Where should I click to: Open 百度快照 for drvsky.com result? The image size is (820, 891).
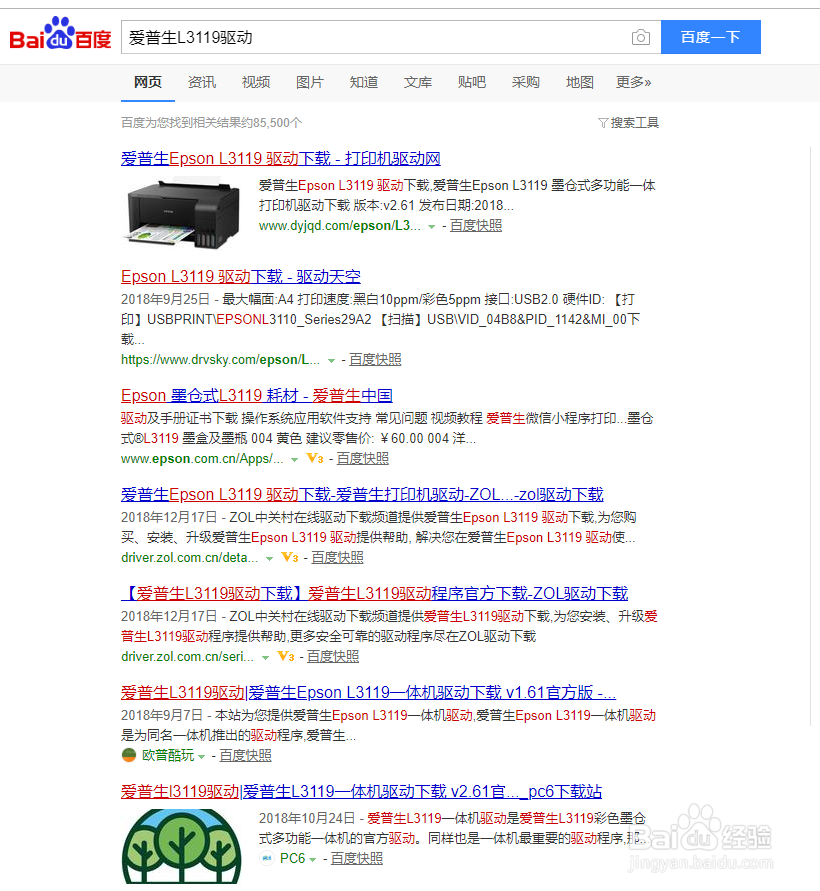pyautogui.click(x=375, y=360)
